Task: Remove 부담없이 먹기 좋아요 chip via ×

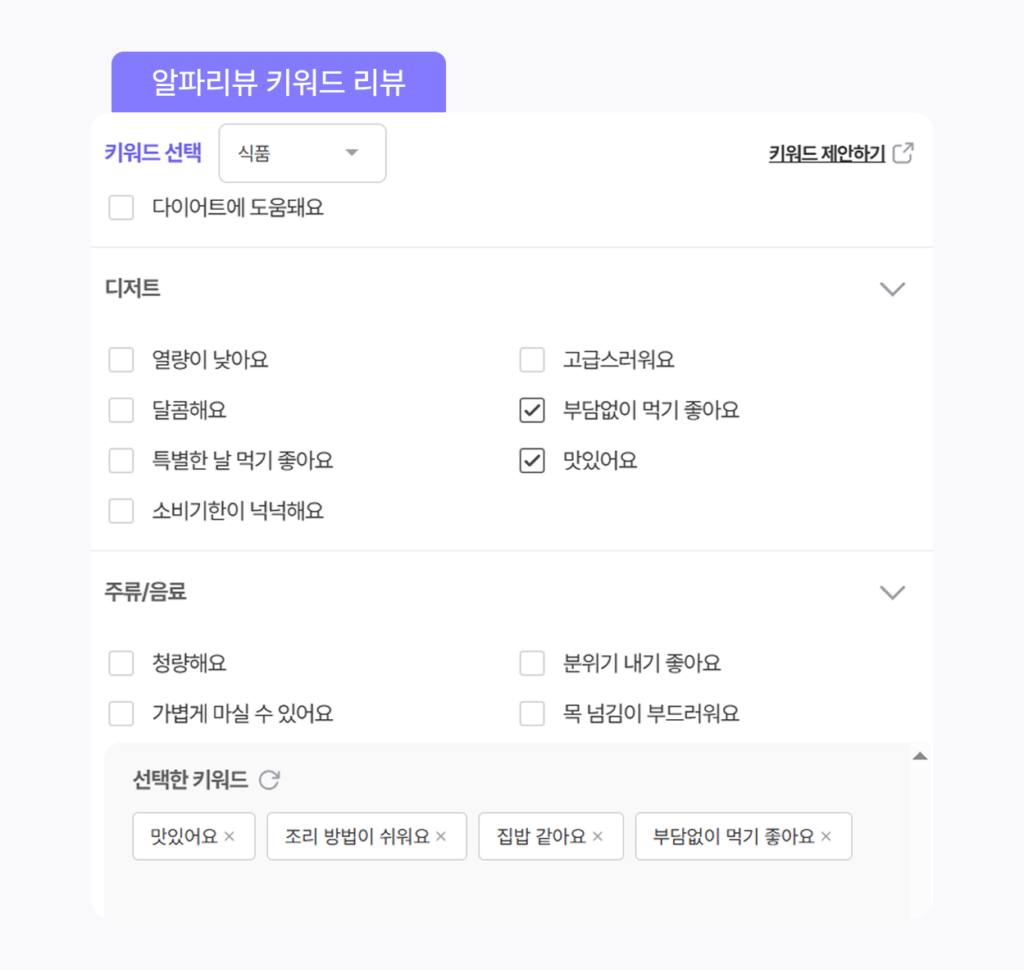Action: click(826, 836)
